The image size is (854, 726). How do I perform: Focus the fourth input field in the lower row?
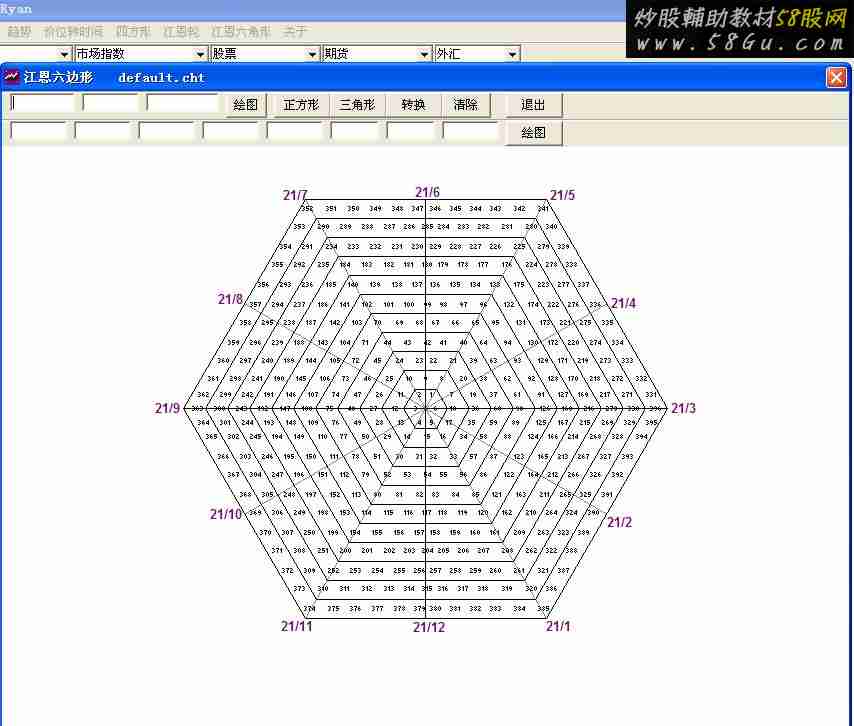pos(231,132)
